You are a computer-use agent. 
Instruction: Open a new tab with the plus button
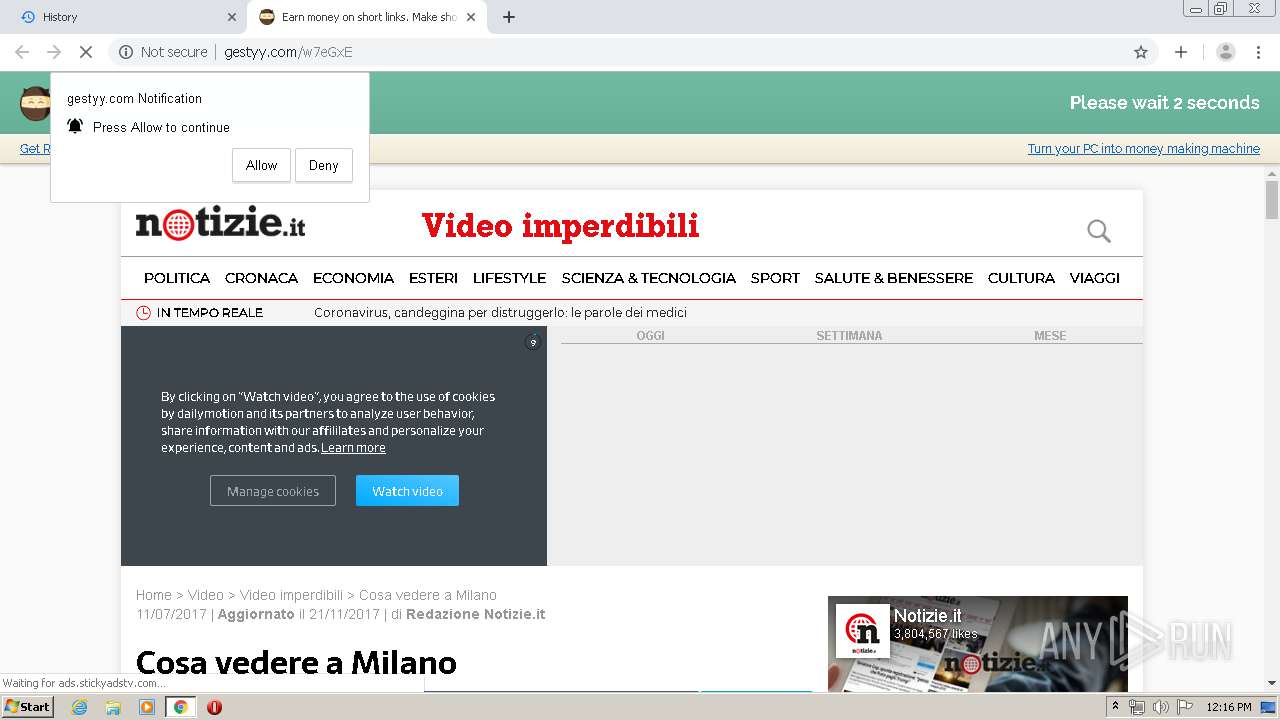509,17
